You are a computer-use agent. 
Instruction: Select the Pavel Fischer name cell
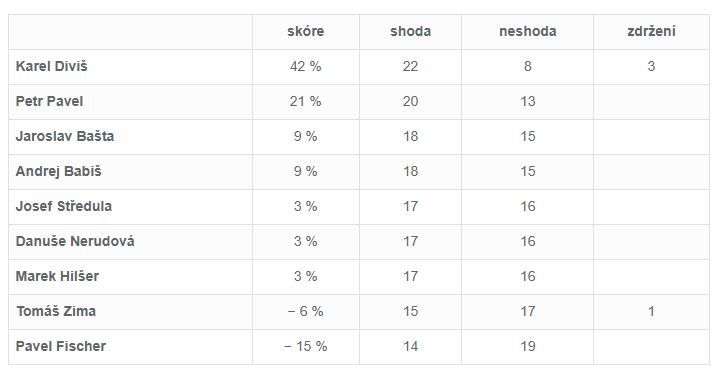click(x=131, y=346)
